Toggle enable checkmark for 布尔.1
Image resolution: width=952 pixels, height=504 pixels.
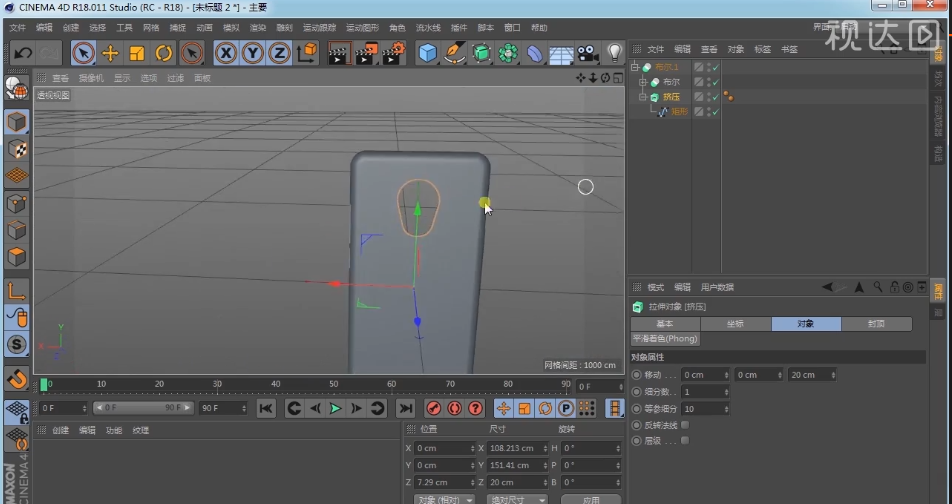[716, 67]
